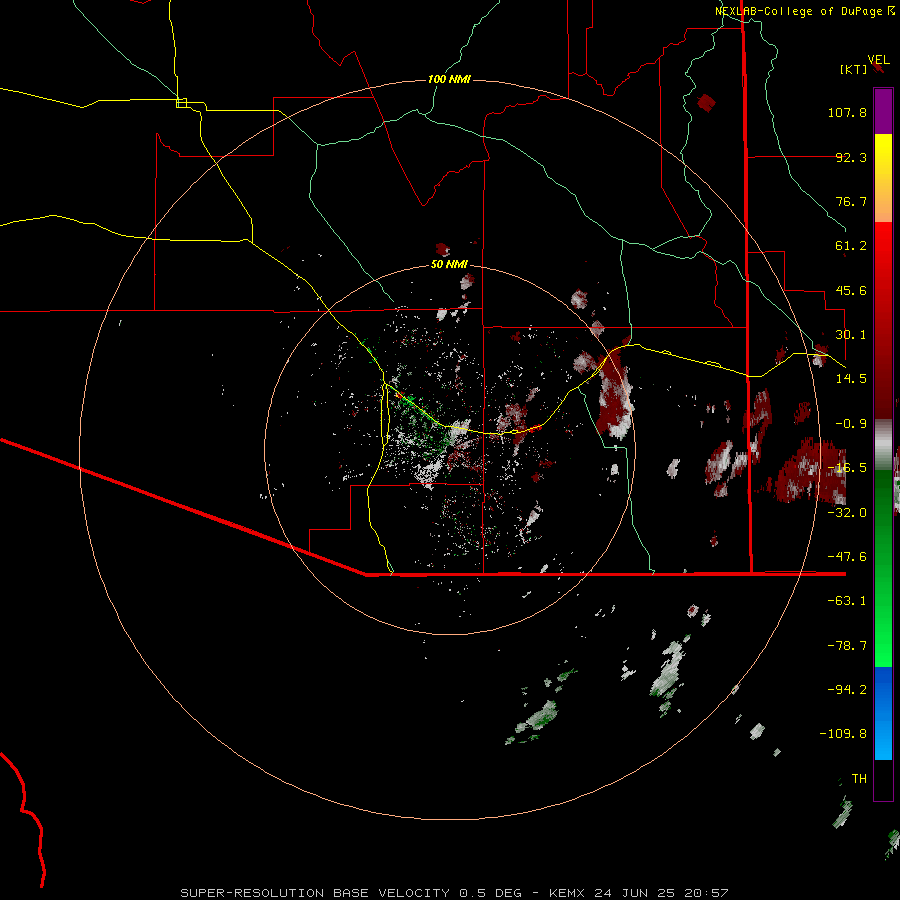Viewport: 900px width, 900px height.
Task: Click the TH label on the legend
Action: [x=859, y=779]
